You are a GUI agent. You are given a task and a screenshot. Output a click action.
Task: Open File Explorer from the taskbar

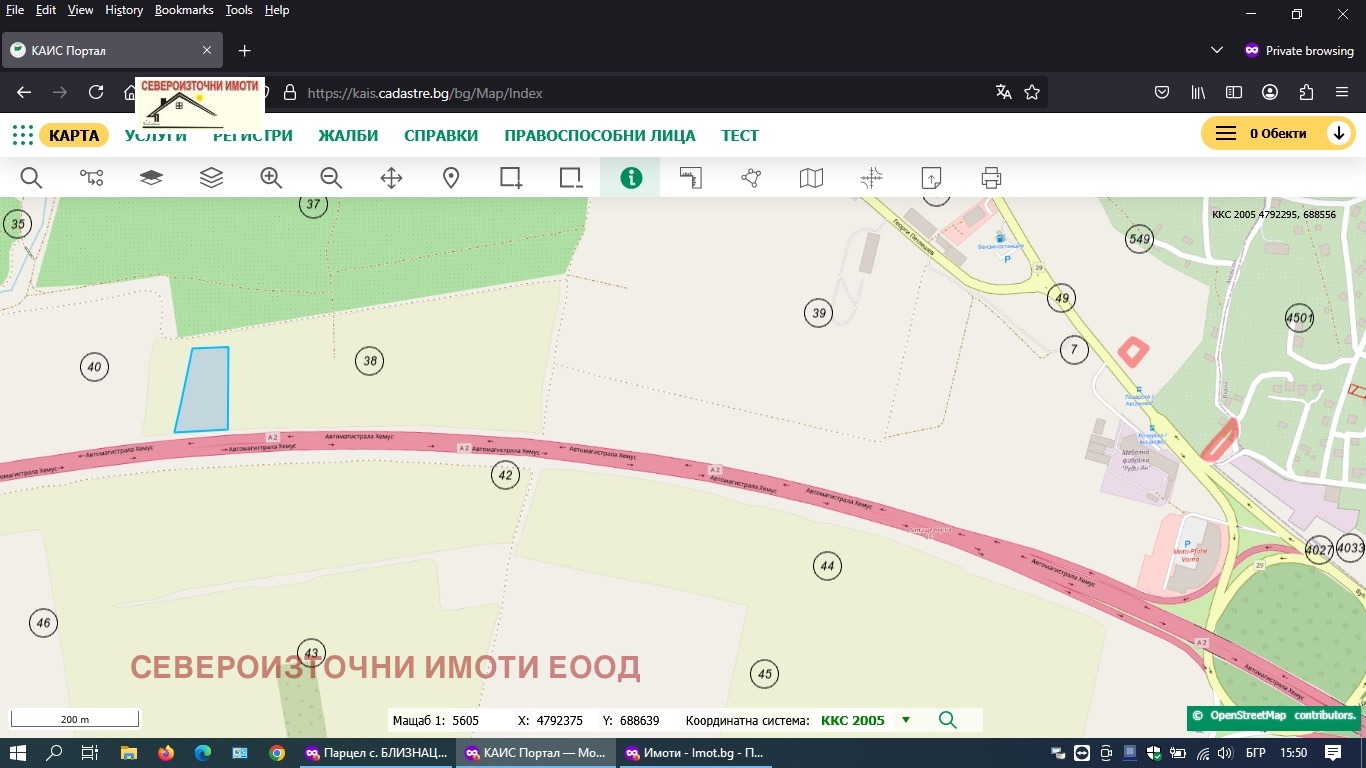(x=128, y=753)
